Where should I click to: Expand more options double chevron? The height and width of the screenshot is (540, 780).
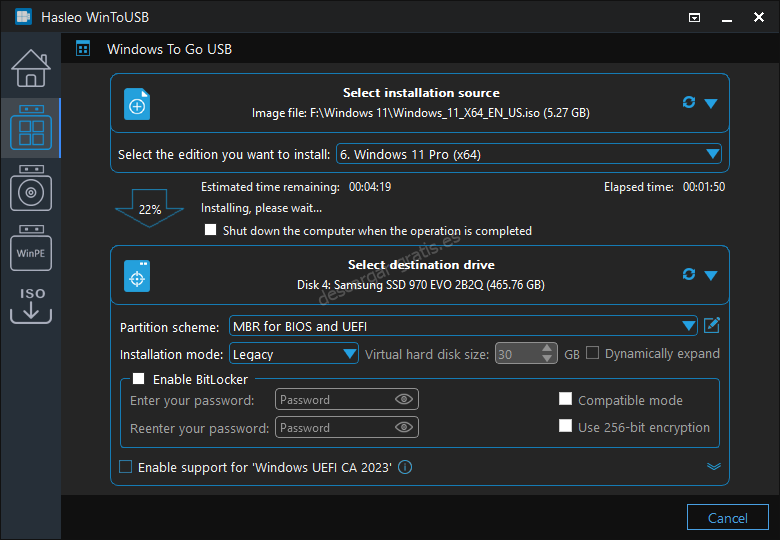click(714, 466)
